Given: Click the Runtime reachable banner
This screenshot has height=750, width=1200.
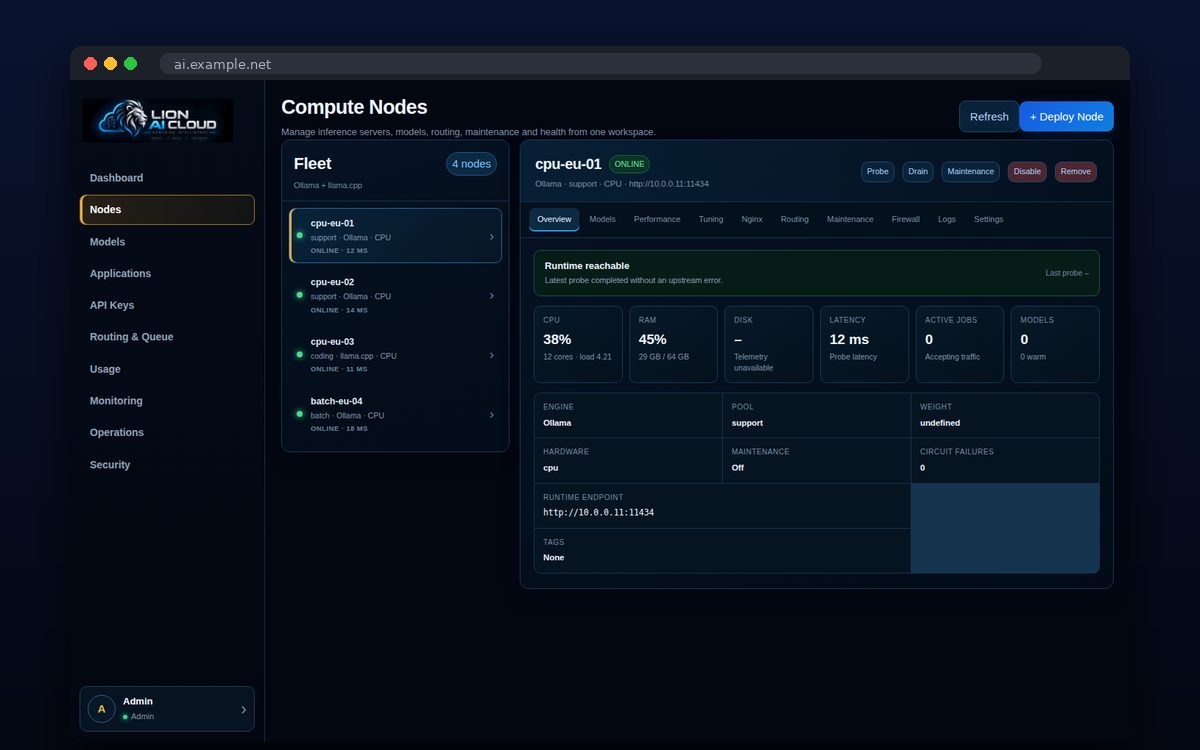Looking at the screenshot, I should point(817,273).
